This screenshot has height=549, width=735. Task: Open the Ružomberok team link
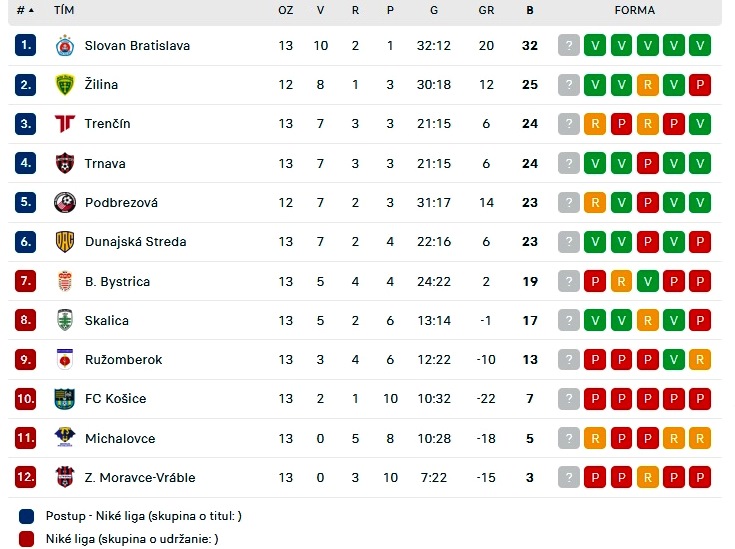tap(123, 360)
